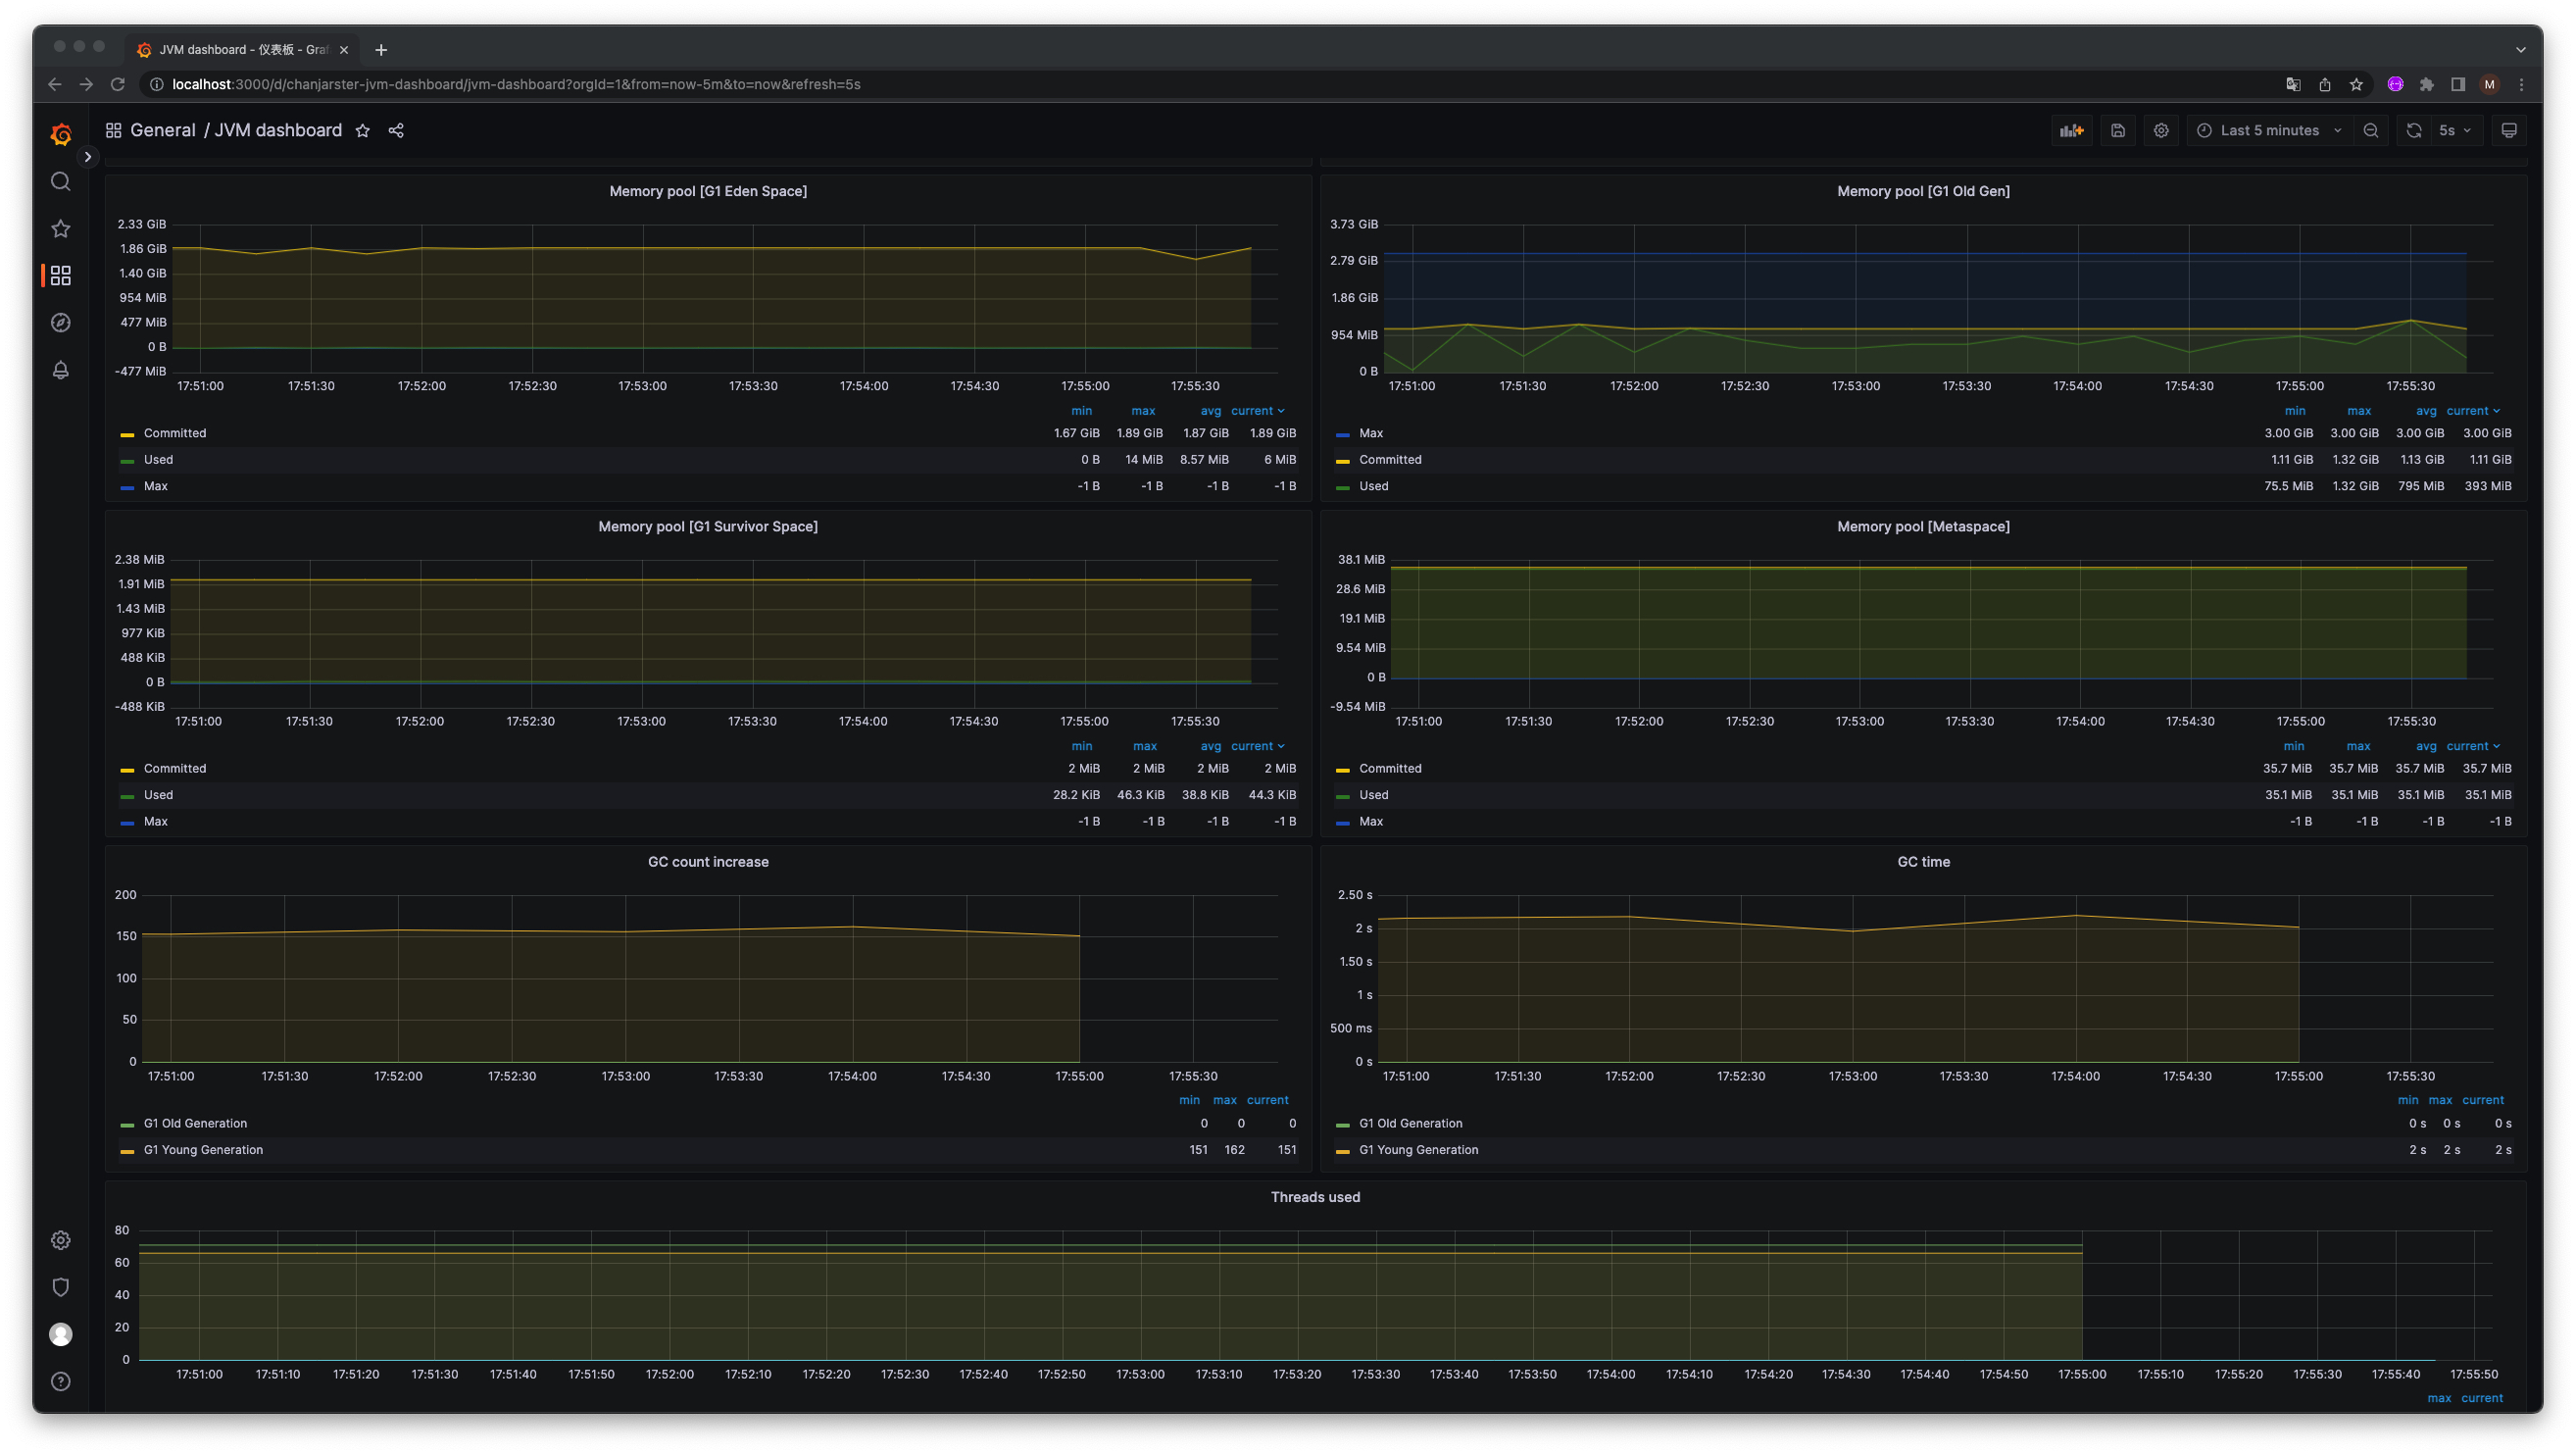Sort GC count legend by current column
The image size is (2576, 1454).
pyautogui.click(x=1267, y=1100)
